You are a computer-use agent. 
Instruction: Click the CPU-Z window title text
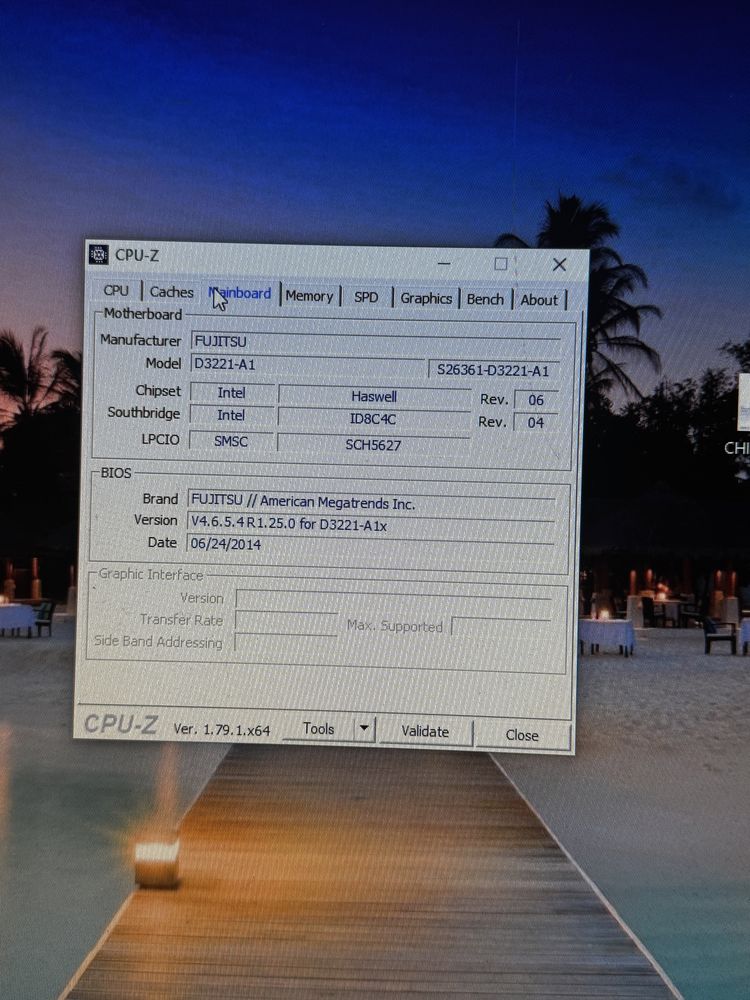[136, 255]
